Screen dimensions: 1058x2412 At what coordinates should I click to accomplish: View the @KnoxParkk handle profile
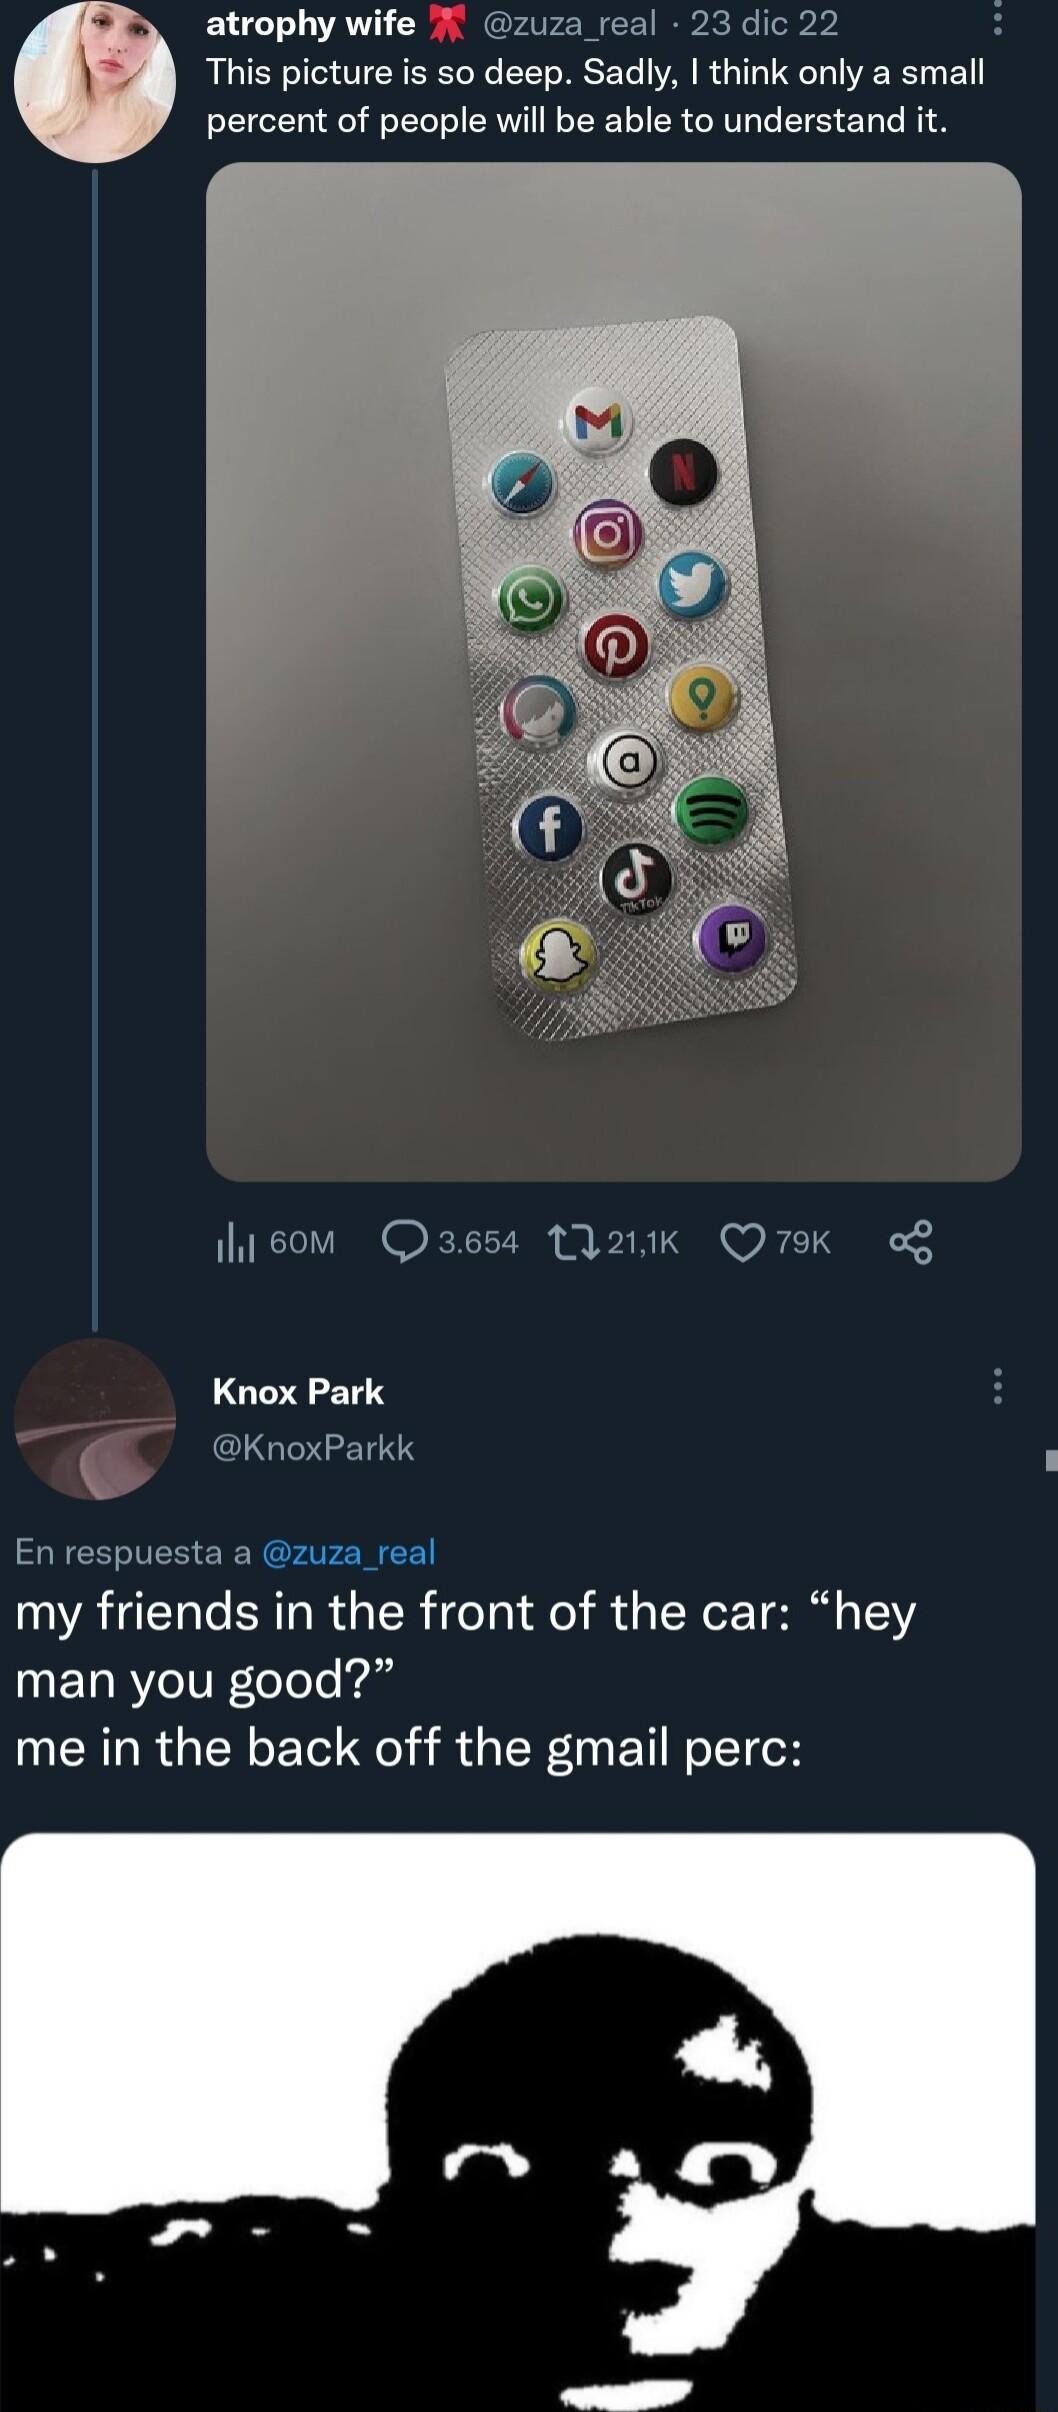tap(313, 1447)
